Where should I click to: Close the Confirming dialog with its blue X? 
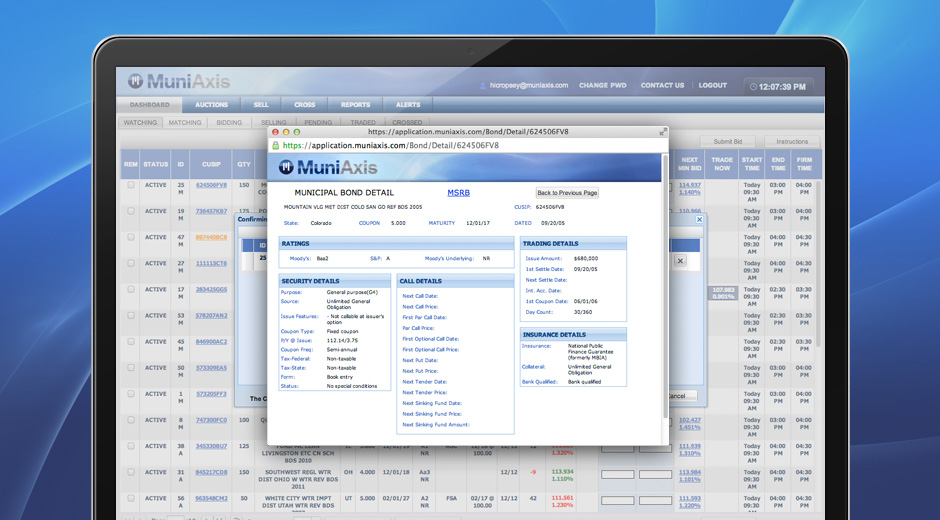tap(699, 220)
